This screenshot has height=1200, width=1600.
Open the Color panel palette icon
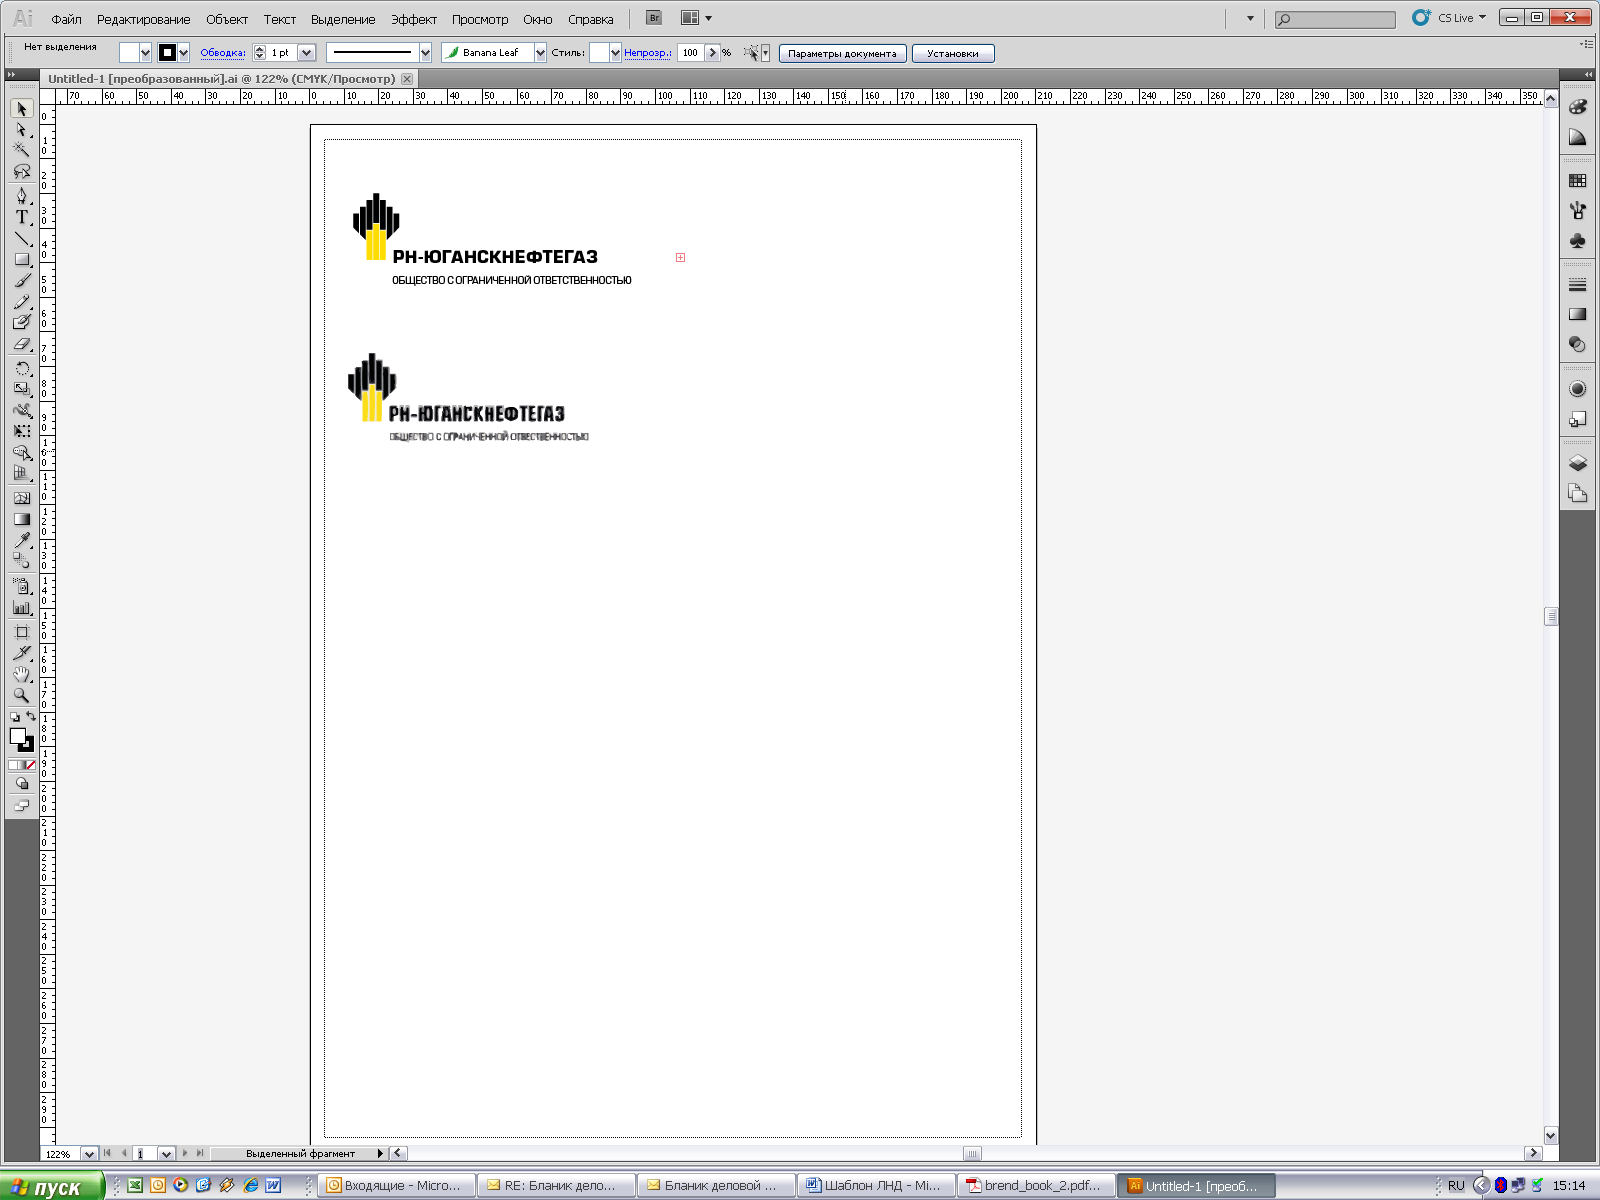coord(1578,107)
